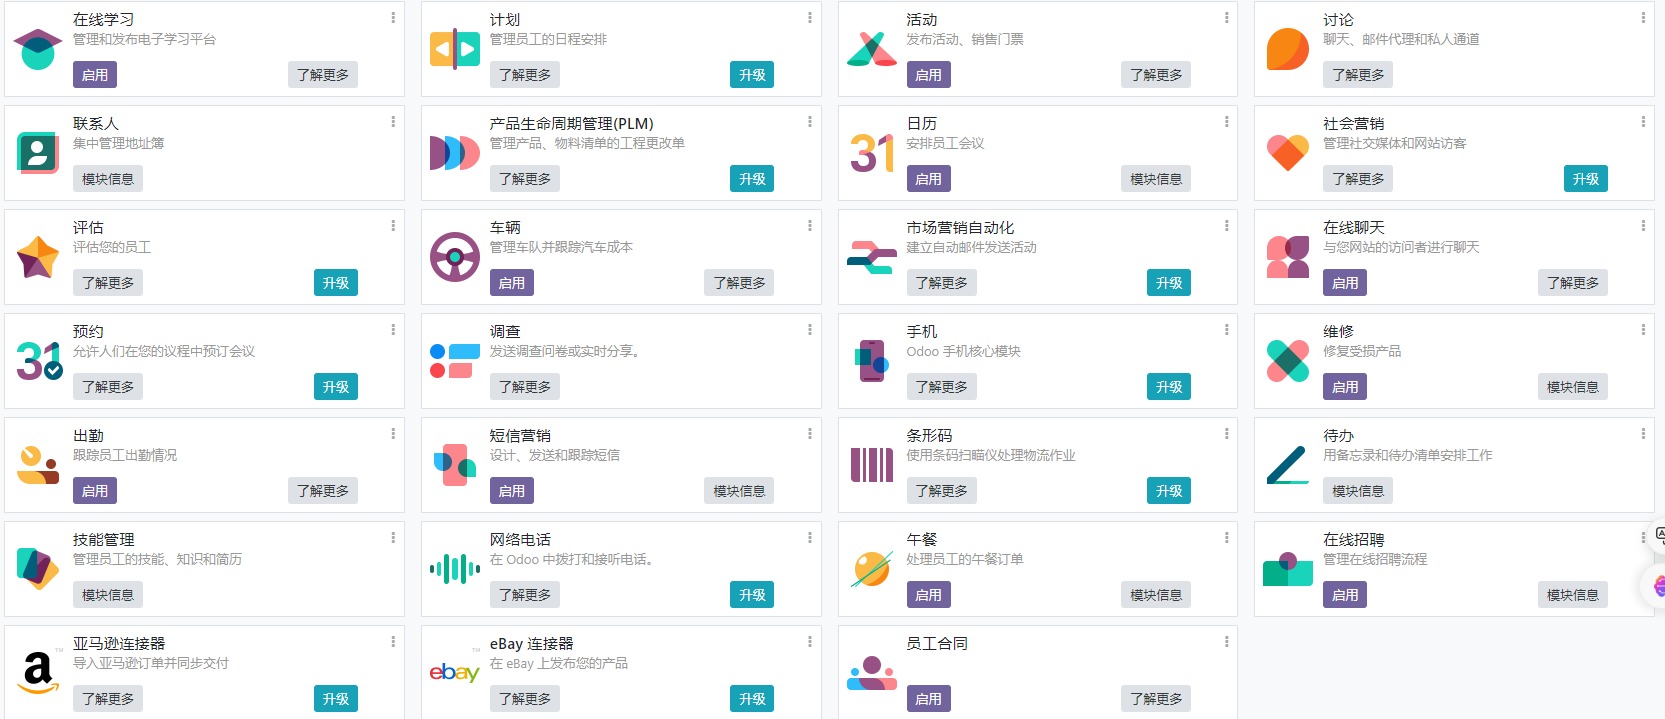Click the 条形码 barcode icon
Image resolution: width=1665 pixels, height=719 pixels.
pyautogui.click(x=872, y=465)
